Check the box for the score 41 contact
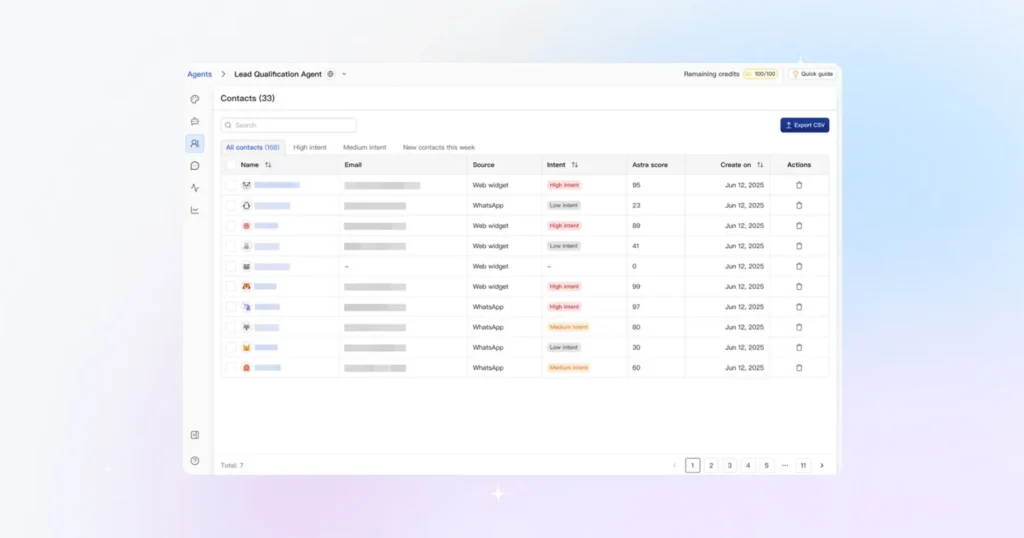This screenshot has width=1024, height=538. (231, 246)
